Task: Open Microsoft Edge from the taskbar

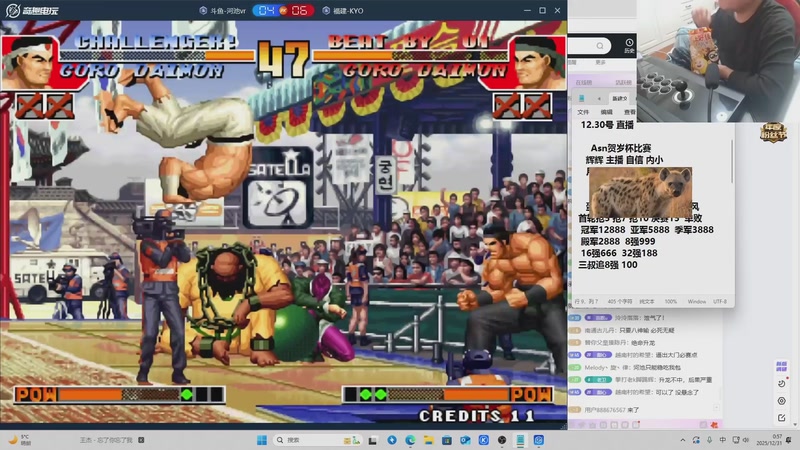Action: coord(410,440)
